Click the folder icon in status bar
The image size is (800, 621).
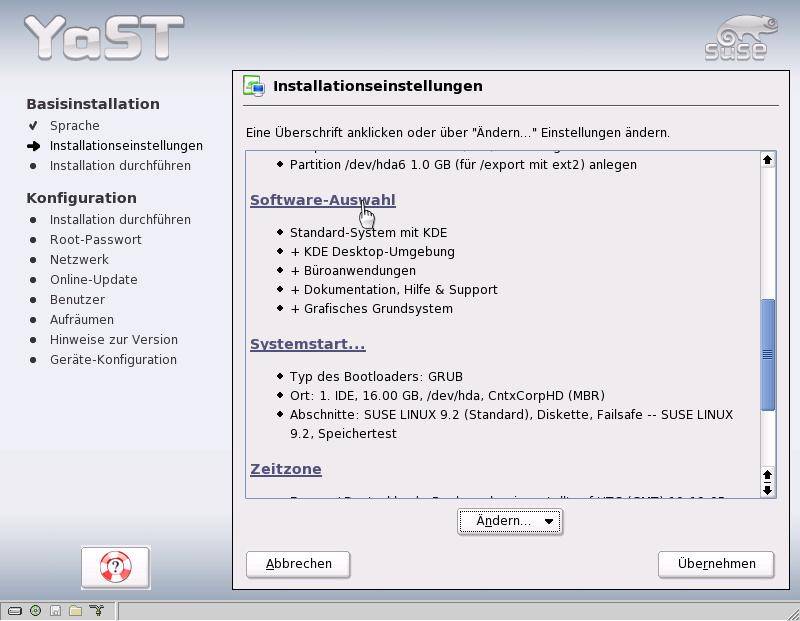75,610
